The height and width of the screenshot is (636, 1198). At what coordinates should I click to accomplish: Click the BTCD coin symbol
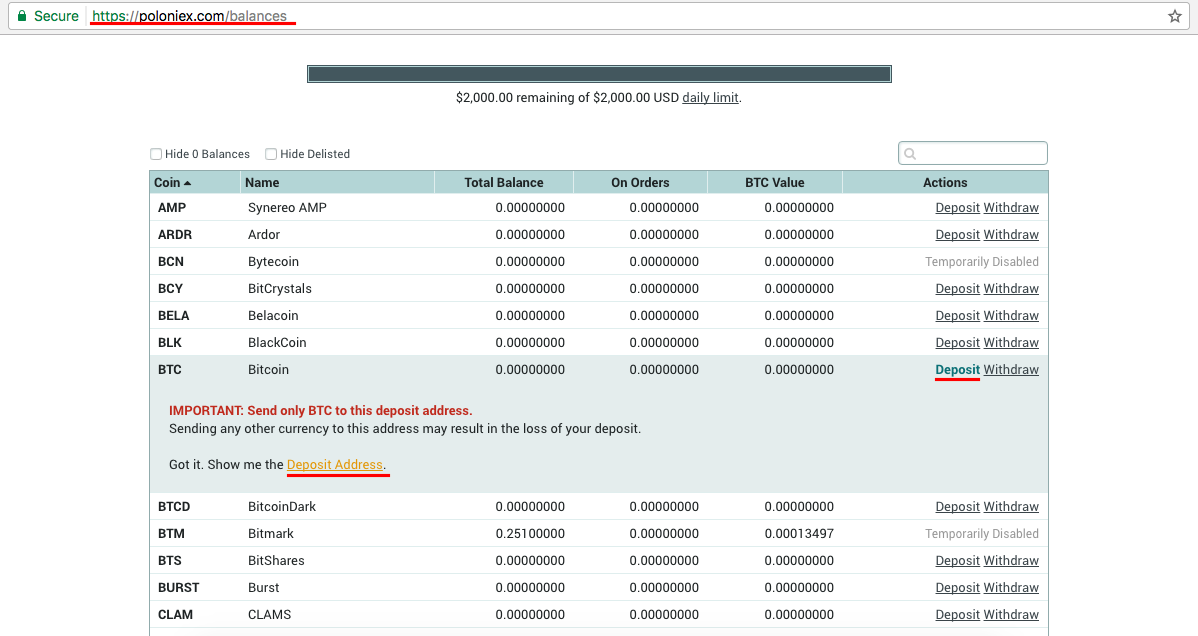[174, 507]
